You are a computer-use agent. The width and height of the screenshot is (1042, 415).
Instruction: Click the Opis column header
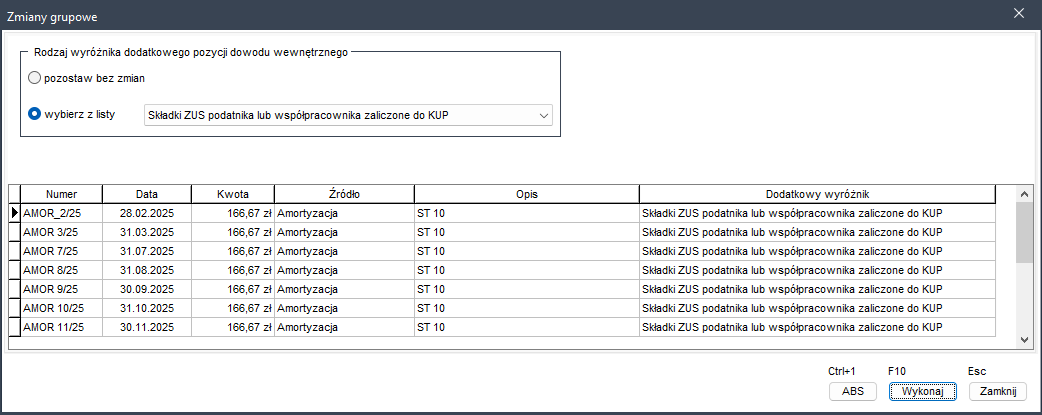tap(527, 194)
